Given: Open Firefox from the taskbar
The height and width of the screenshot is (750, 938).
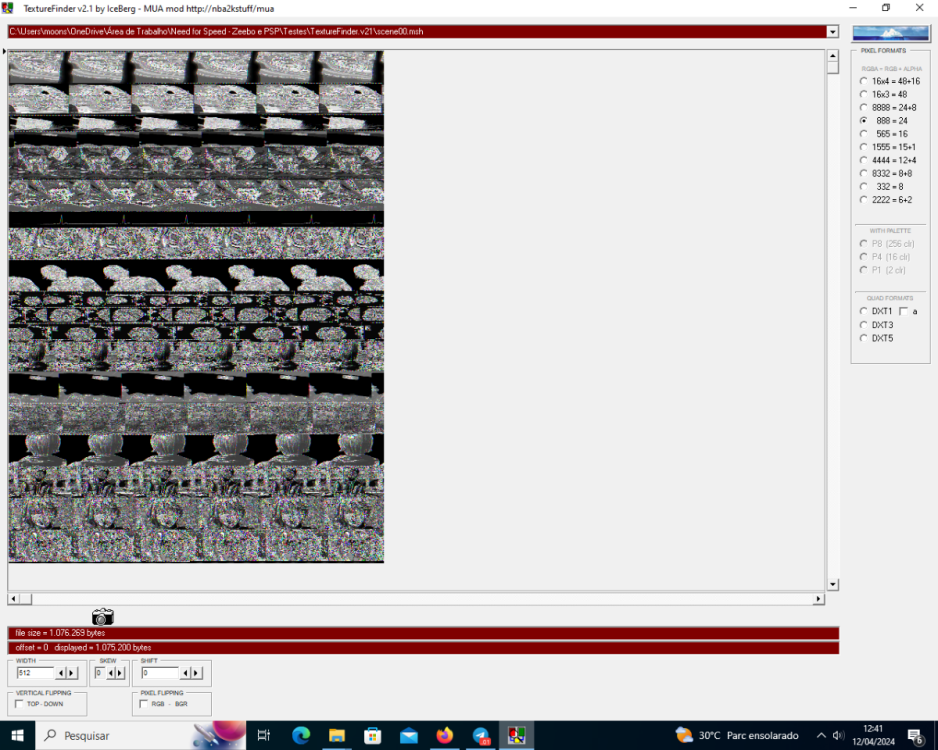Looking at the screenshot, I should pos(445,736).
